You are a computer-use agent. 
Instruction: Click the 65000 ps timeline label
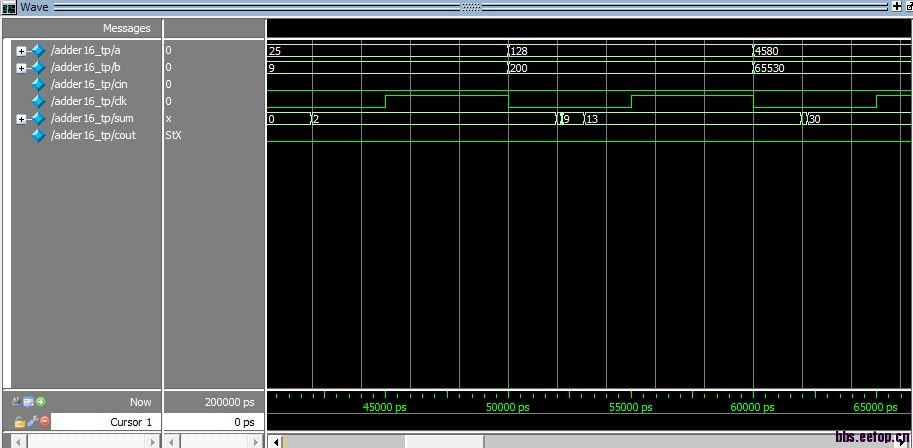coord(875,407)
